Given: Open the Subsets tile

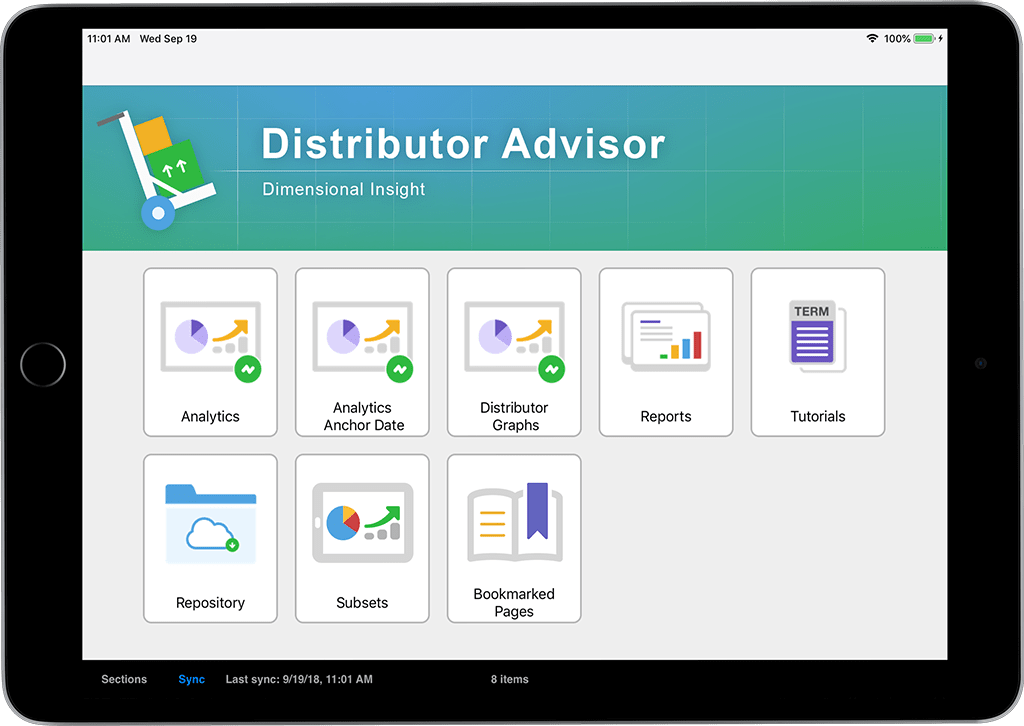Looking at the screenshot, I should tap(362, 539).
